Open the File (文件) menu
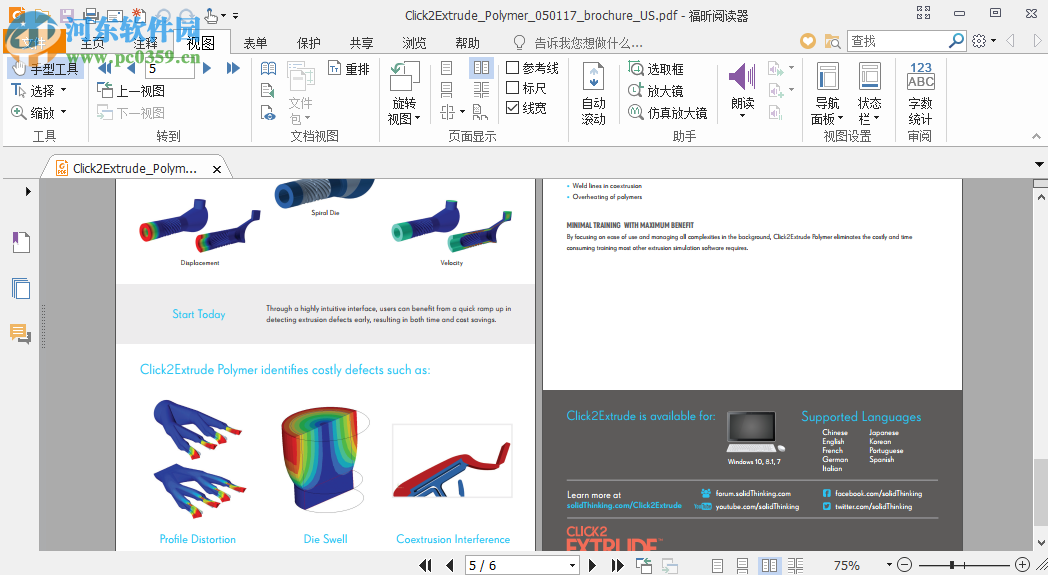Screen dimensions: 1048x575 pyautogui.click(x=33, y=43)
